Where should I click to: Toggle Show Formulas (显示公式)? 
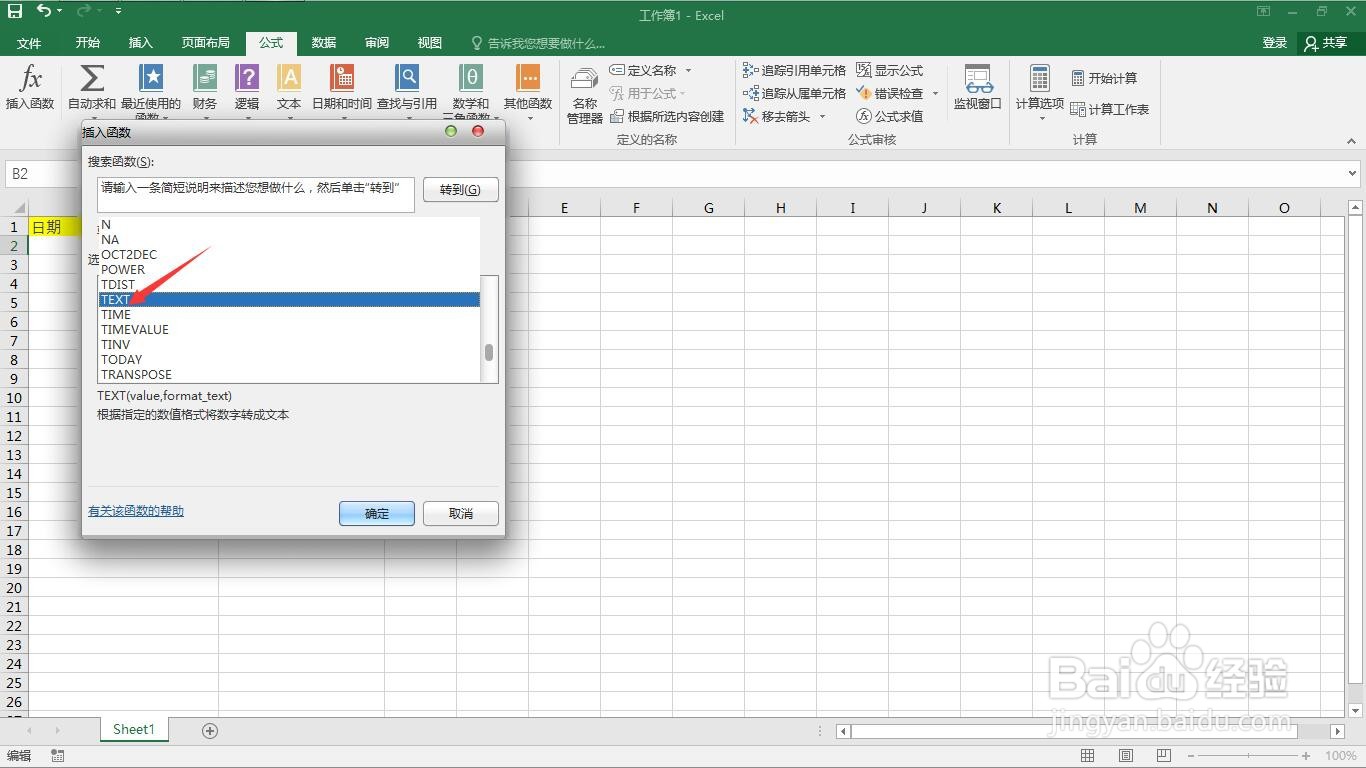[x=890, y=70]
